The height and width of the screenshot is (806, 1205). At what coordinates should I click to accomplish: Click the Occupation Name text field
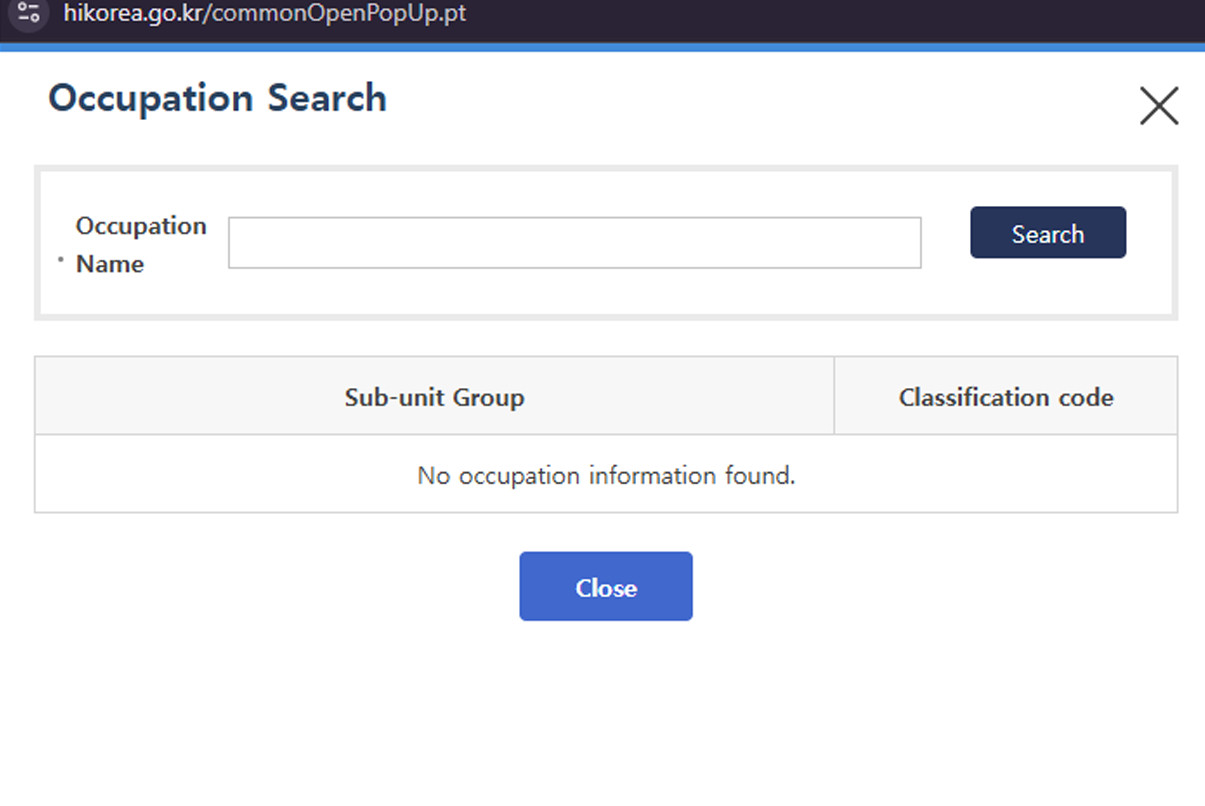(x=574, y=243)
